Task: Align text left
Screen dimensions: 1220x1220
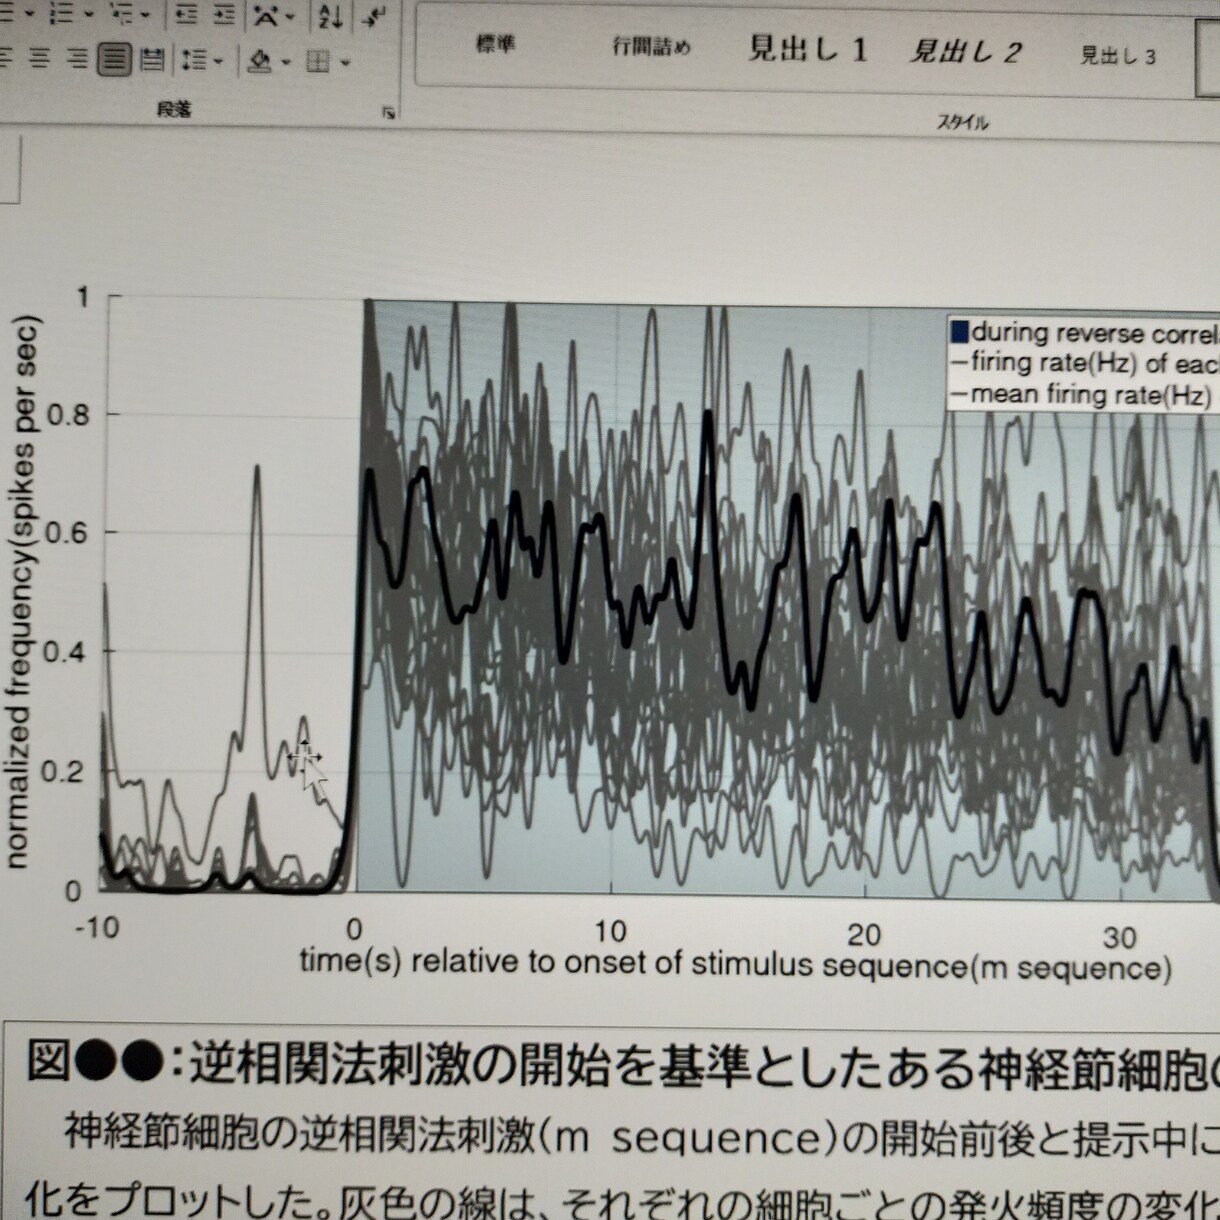Action: pyautogui.click(x=5, y=59)
